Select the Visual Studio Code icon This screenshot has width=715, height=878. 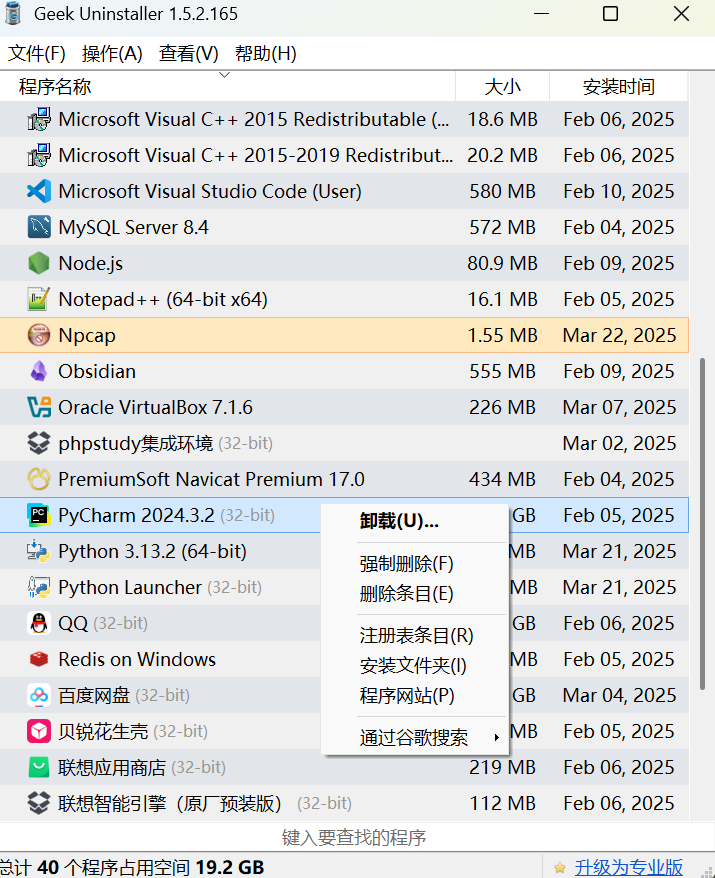point(39,192)
